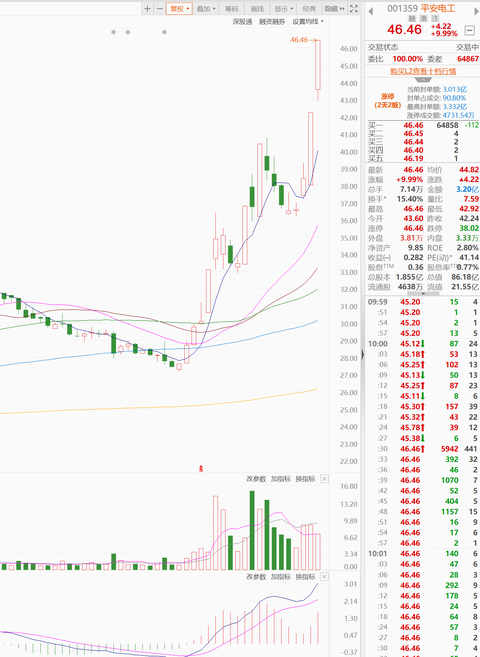Close the MACD indicator panel
480x657 pixels.
coord(324,577)
